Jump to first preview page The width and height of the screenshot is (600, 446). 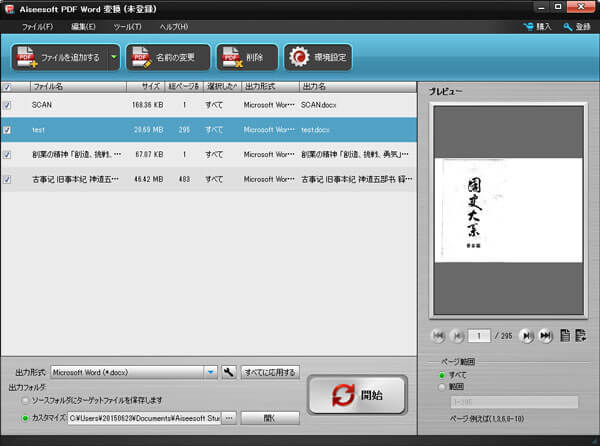[437, 336]
